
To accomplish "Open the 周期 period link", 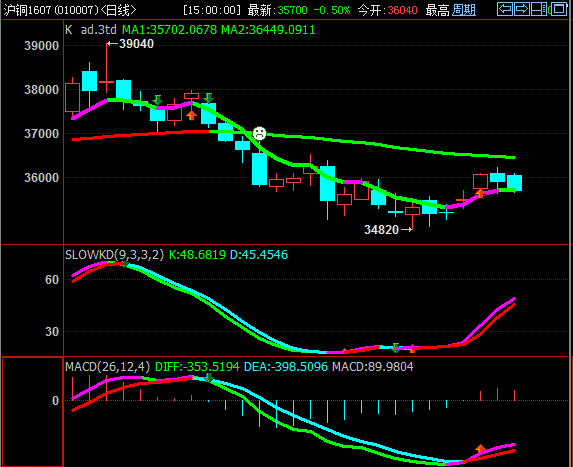I will click(x=464, y=10).
